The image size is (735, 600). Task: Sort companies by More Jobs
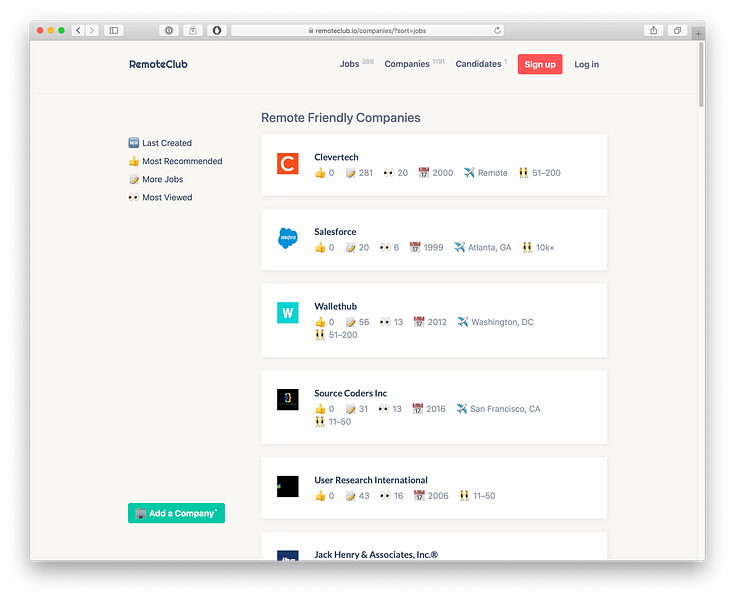click(x=156, y=179)
